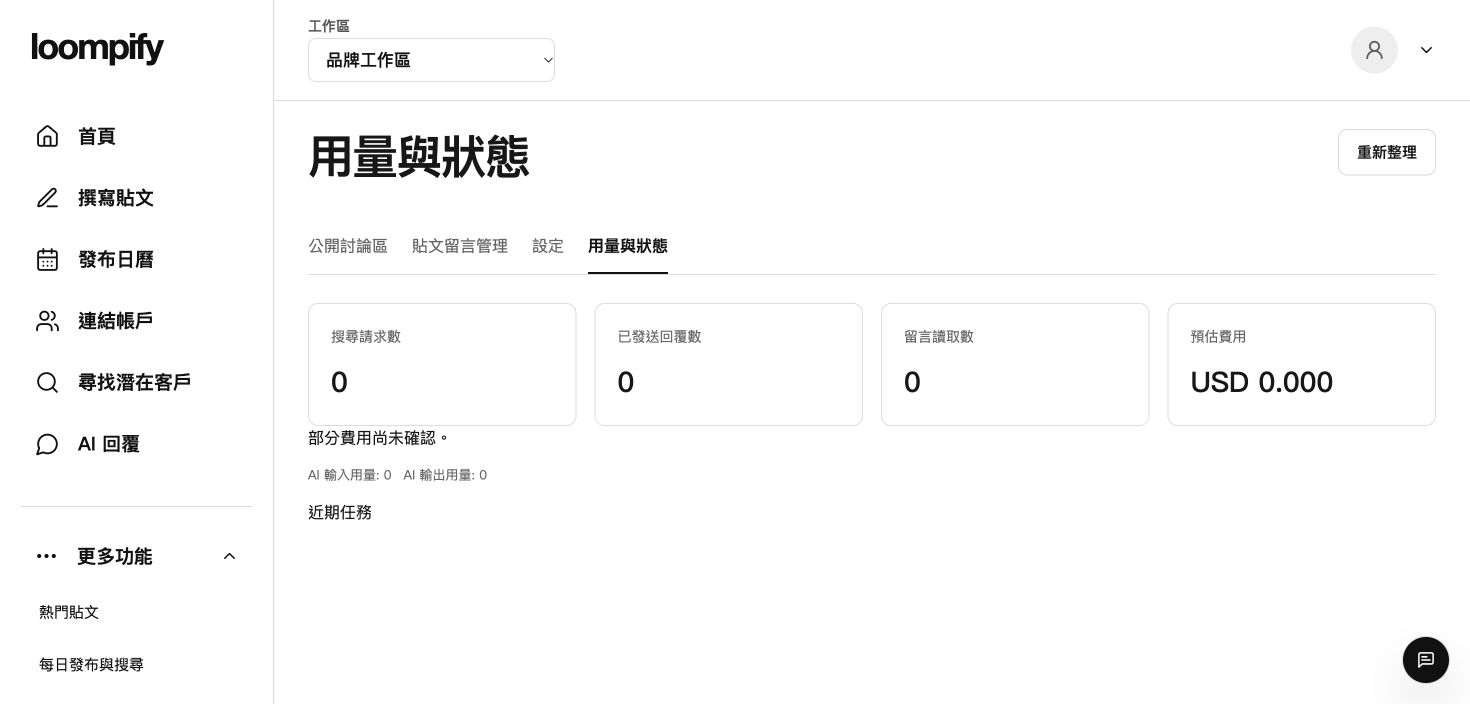Click the 重新整理 refresh button
The height and width of the screenshot is (704, 1470).
click(1386, 152)
